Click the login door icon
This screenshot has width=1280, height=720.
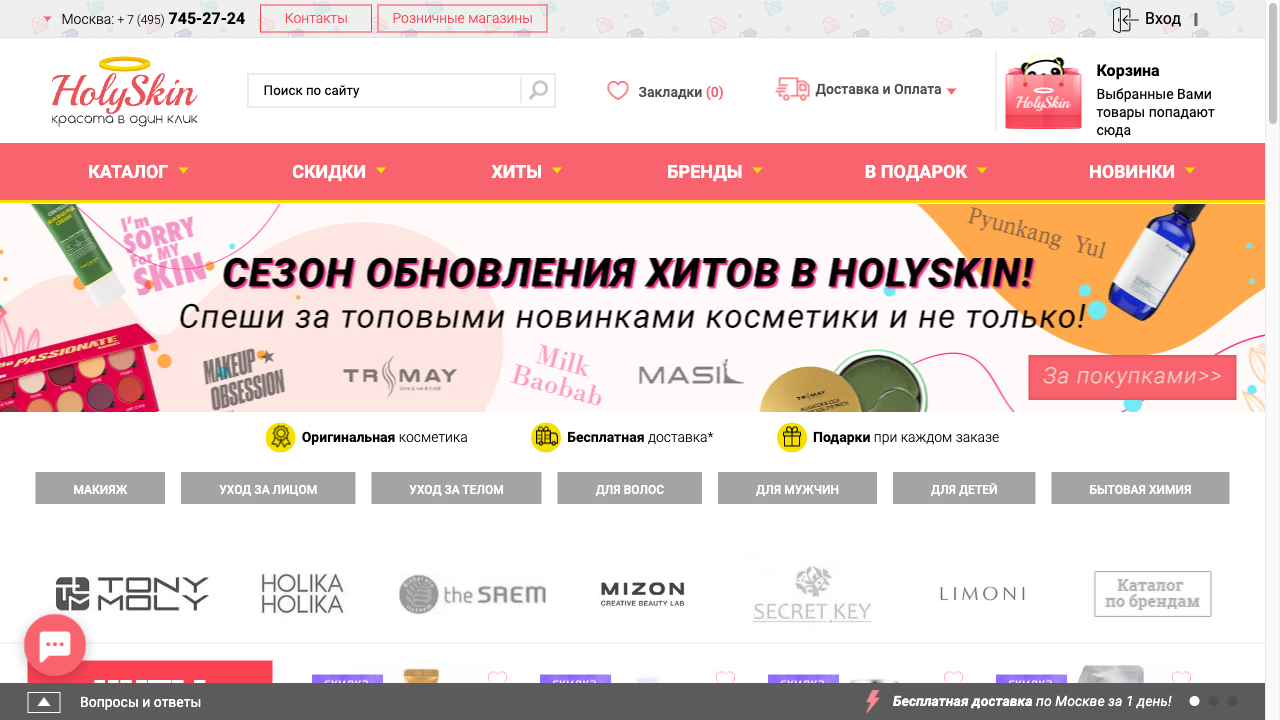click(1125, 19)
